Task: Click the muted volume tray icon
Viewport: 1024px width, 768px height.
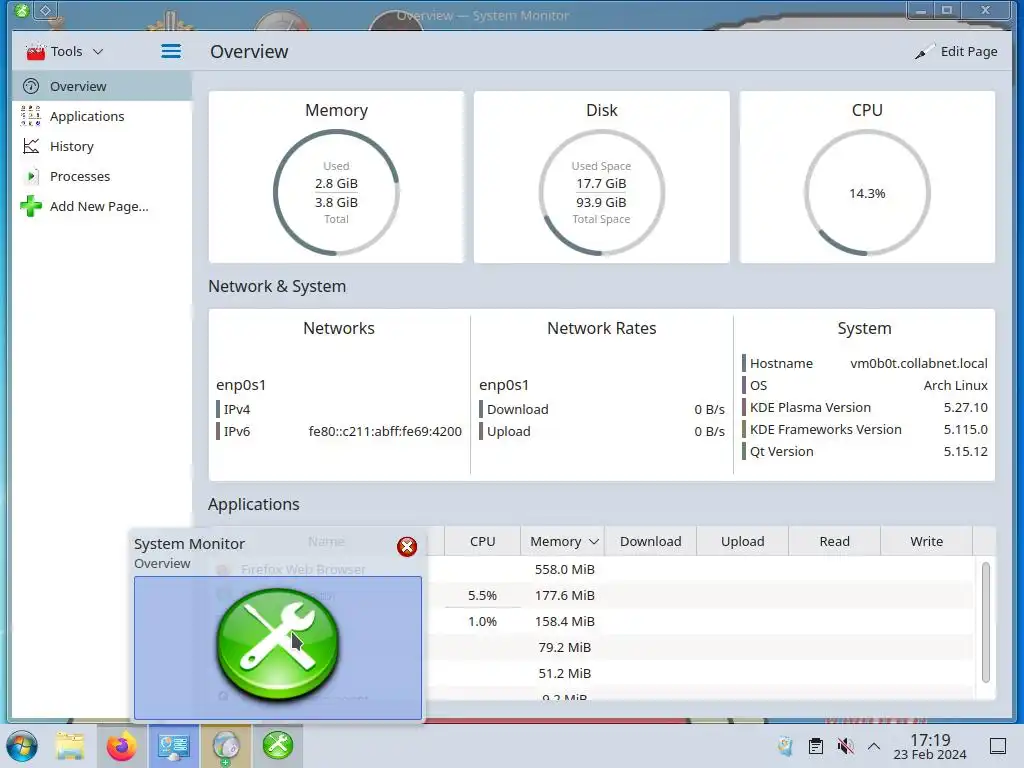Action: point(845,746)
